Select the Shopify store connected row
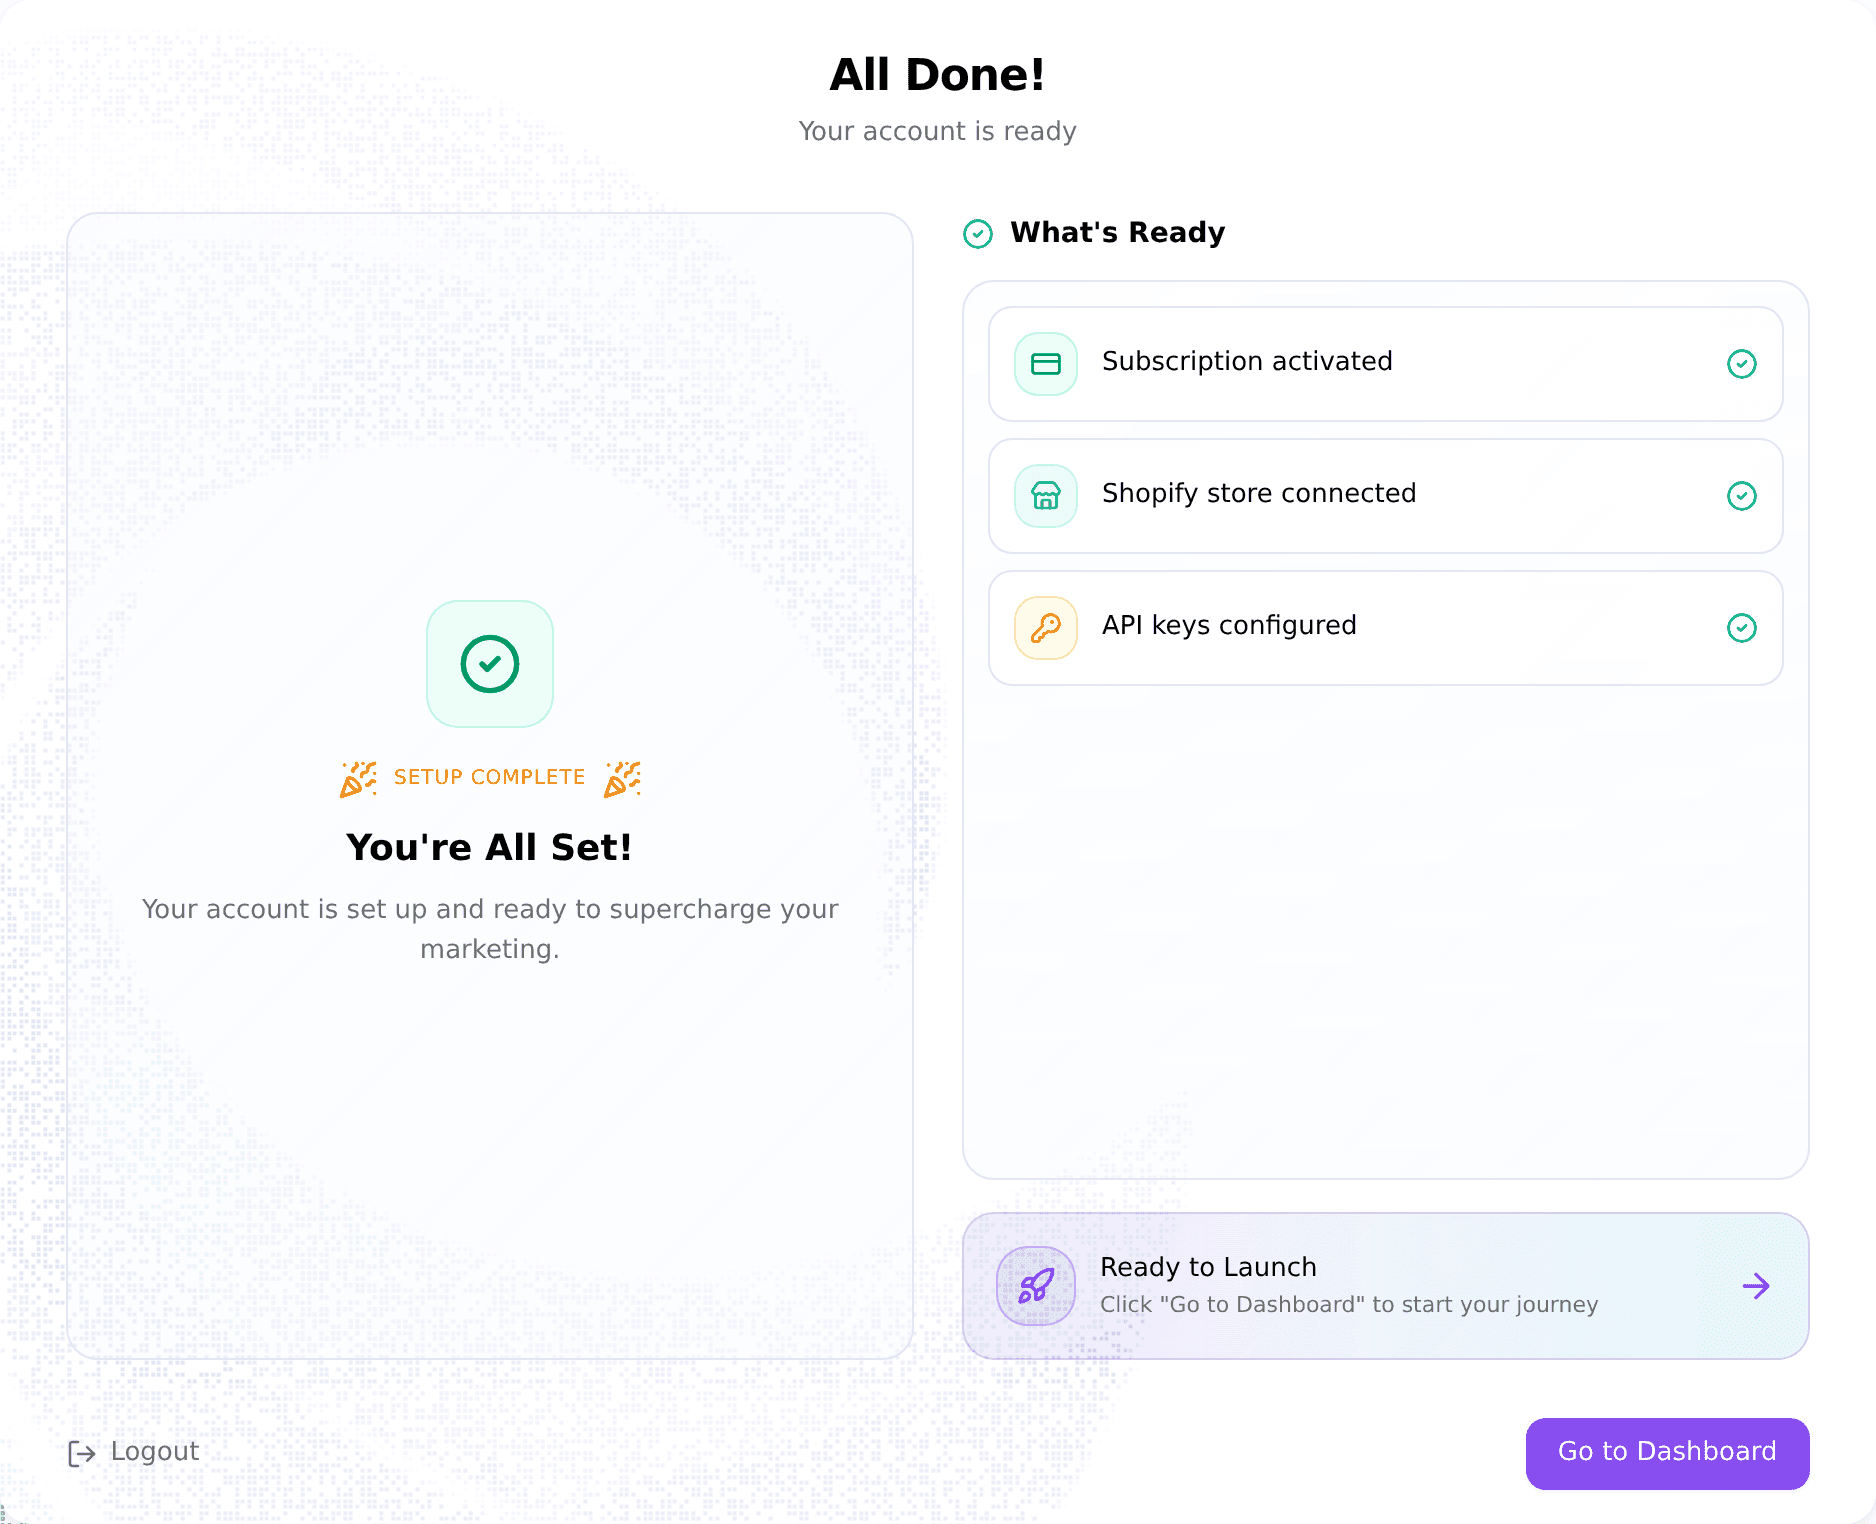The image size is (1876, 1524). [x=1386, y=496]
